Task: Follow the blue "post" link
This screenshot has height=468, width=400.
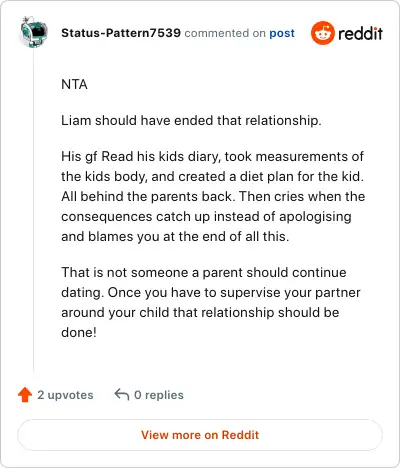Action: 282,33
